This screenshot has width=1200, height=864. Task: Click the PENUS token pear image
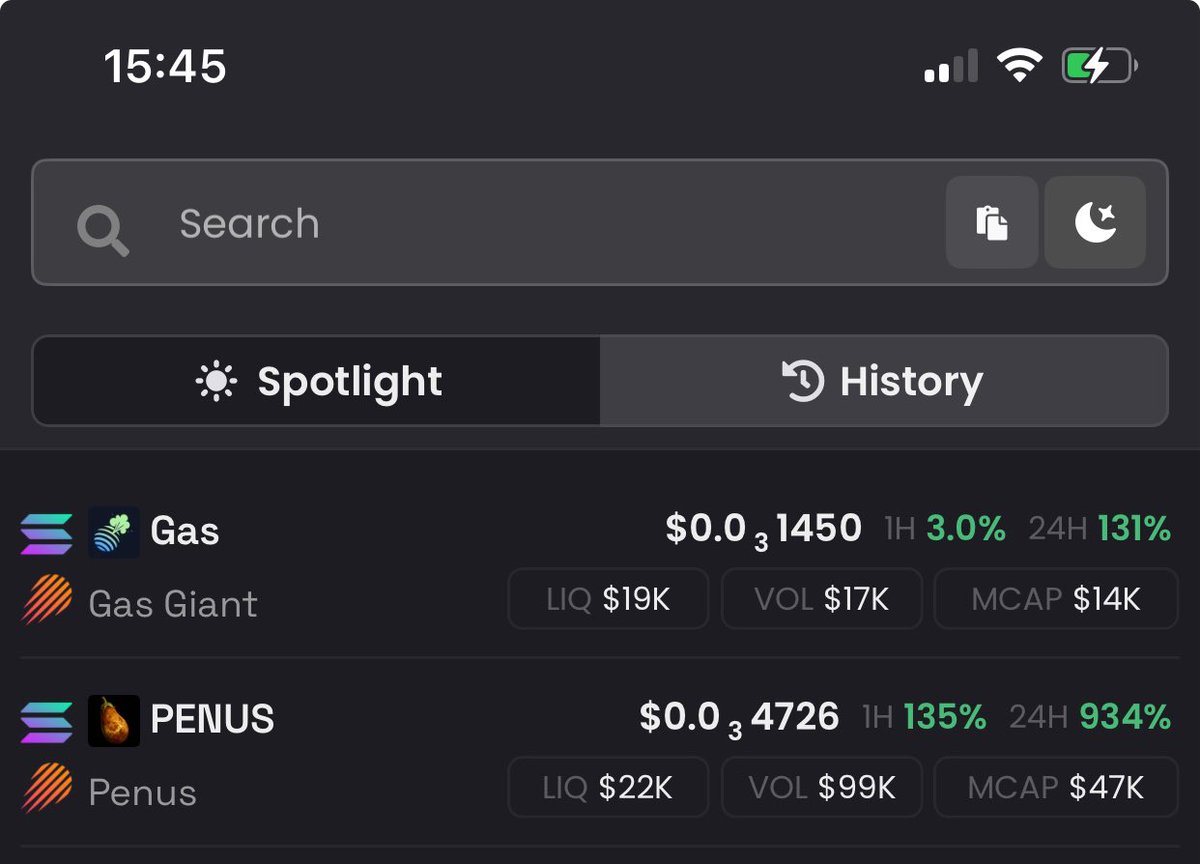(x=113, y=721)
